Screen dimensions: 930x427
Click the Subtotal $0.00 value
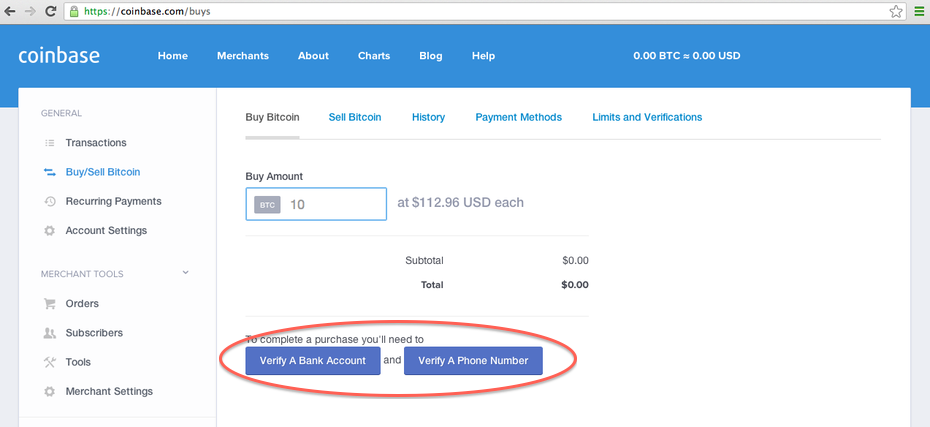(575, 260)
